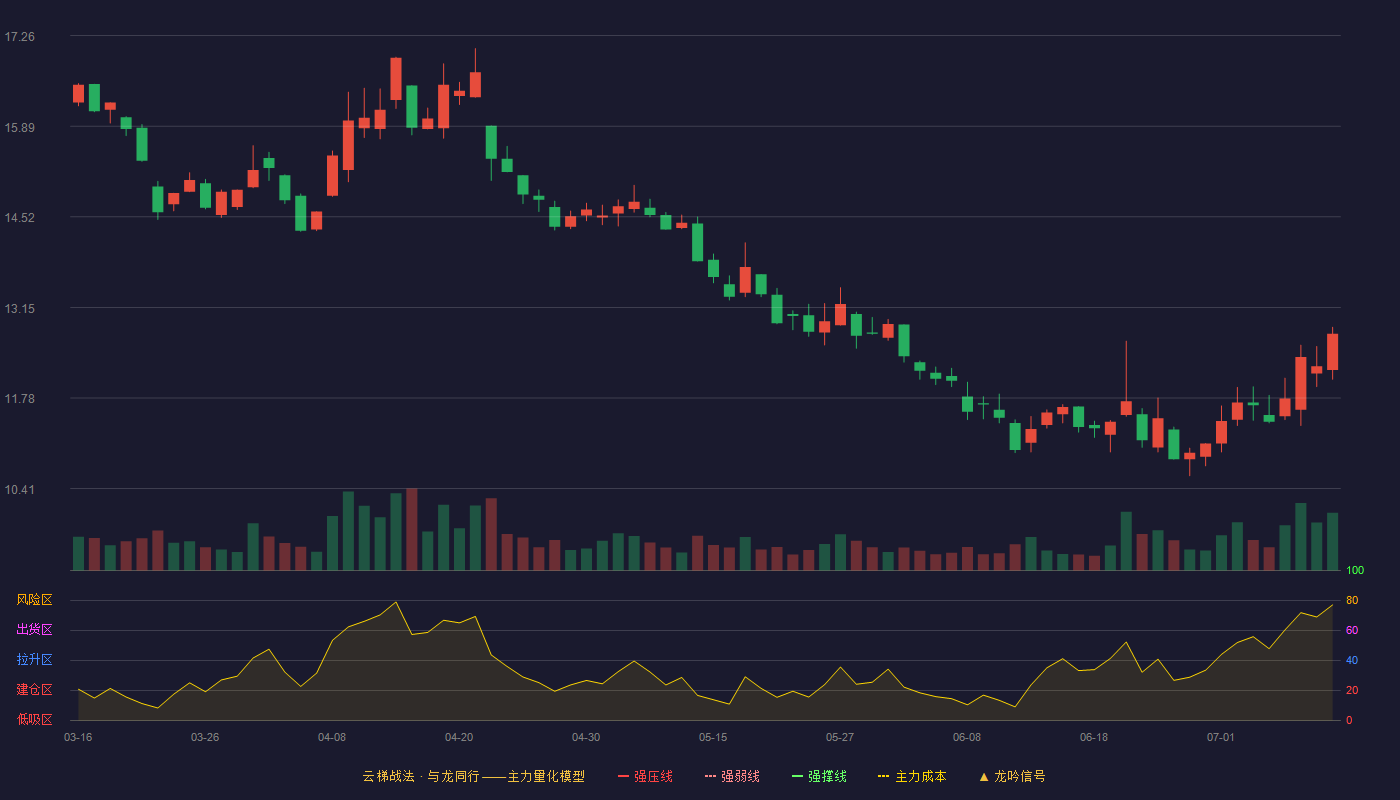Click the orange 80 indicator axis value
Viewport: 1400px width, 800px height.
pos(1352,601)
